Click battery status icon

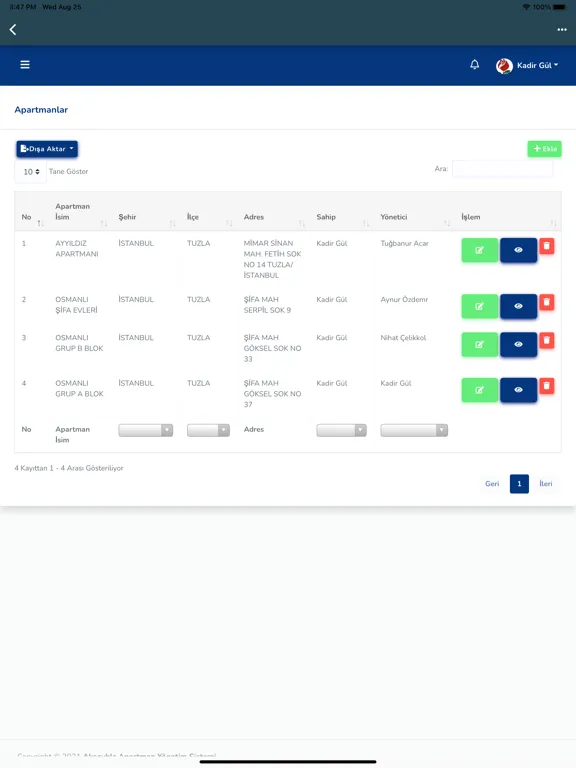click(x=560, y=7)
